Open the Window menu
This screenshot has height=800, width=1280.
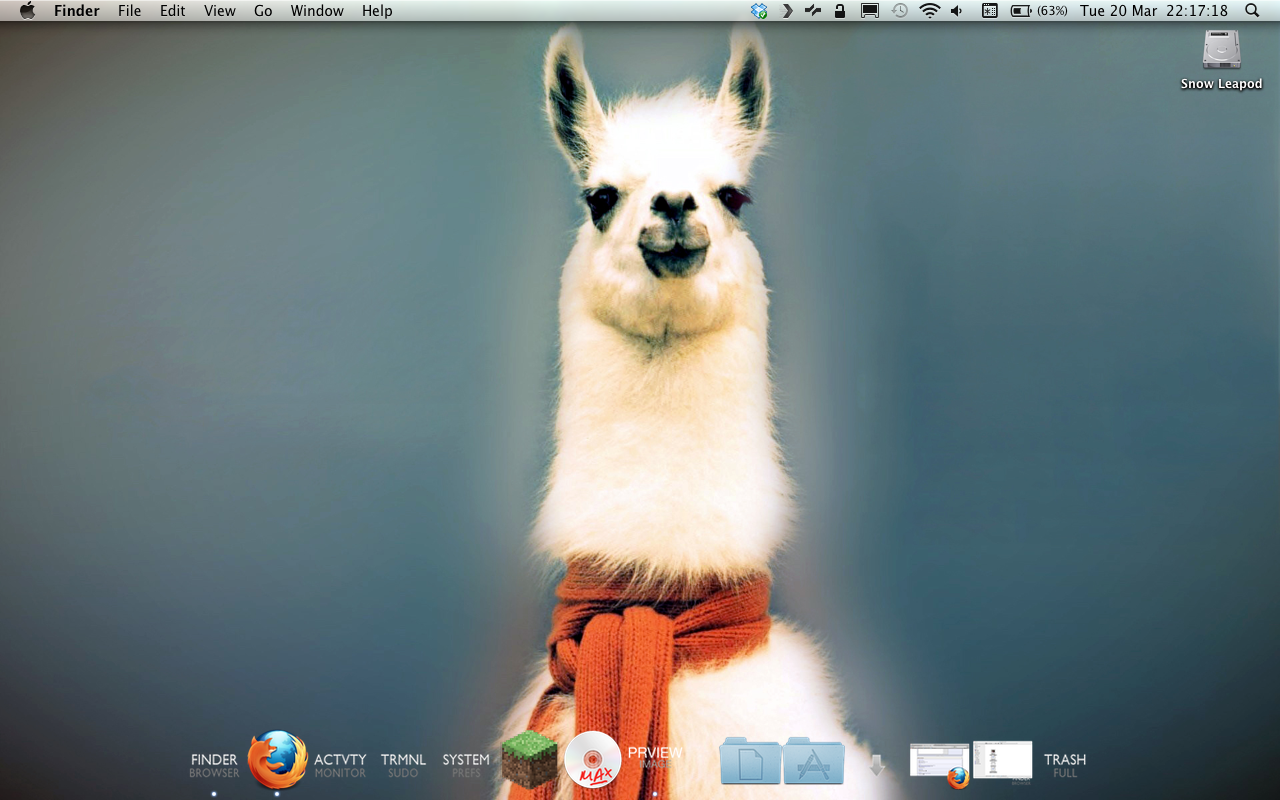click(x=317, y=11)
